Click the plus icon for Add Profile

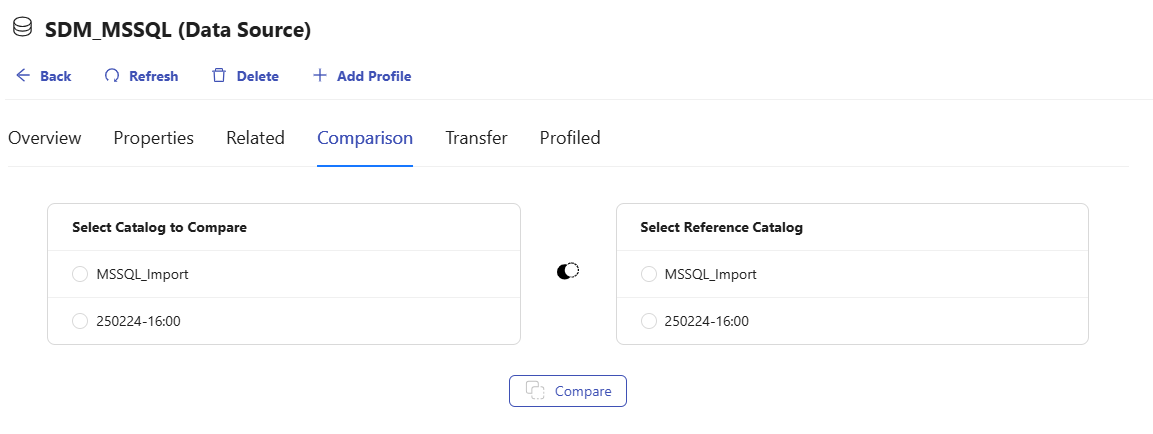320,76
